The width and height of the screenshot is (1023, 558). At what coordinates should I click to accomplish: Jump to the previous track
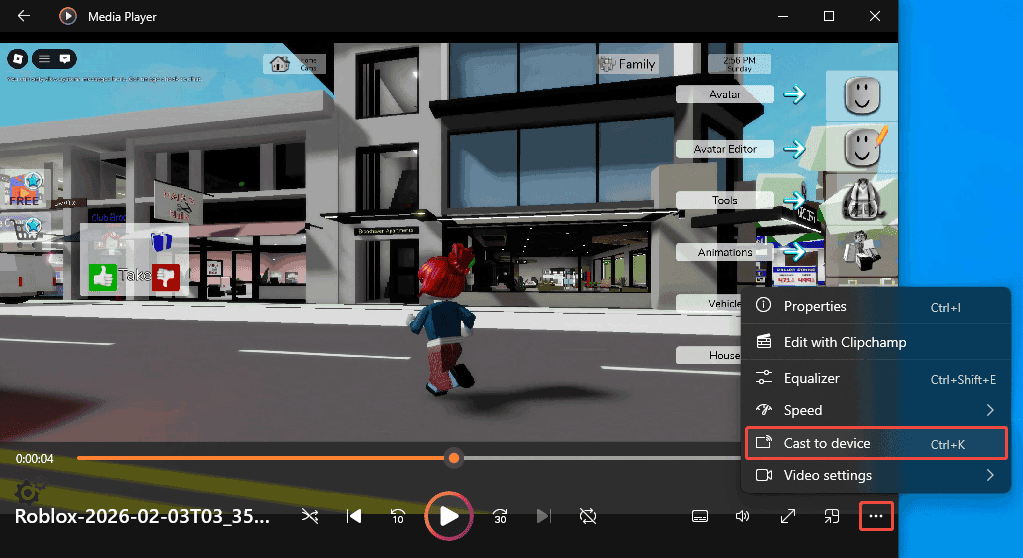pos(354,516)
